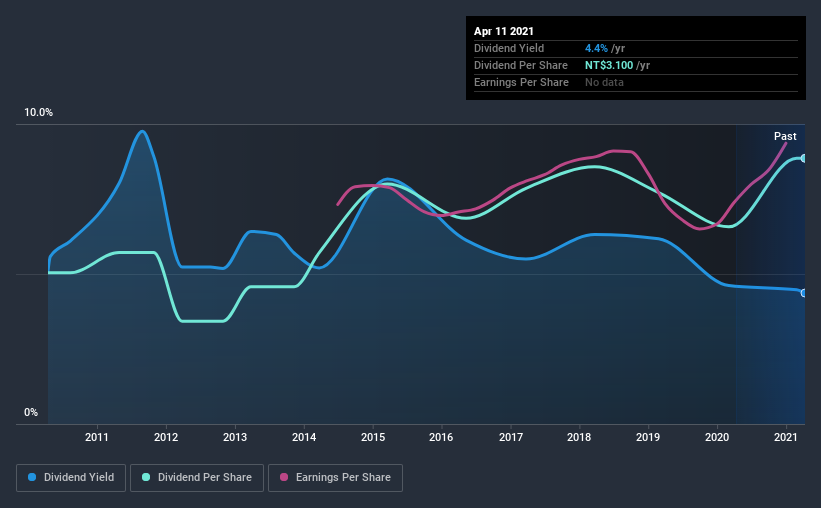The width and height of the screenshot is (821, 508).
Task: Click the 2019 x-axis label
Action: coord(648,437)
